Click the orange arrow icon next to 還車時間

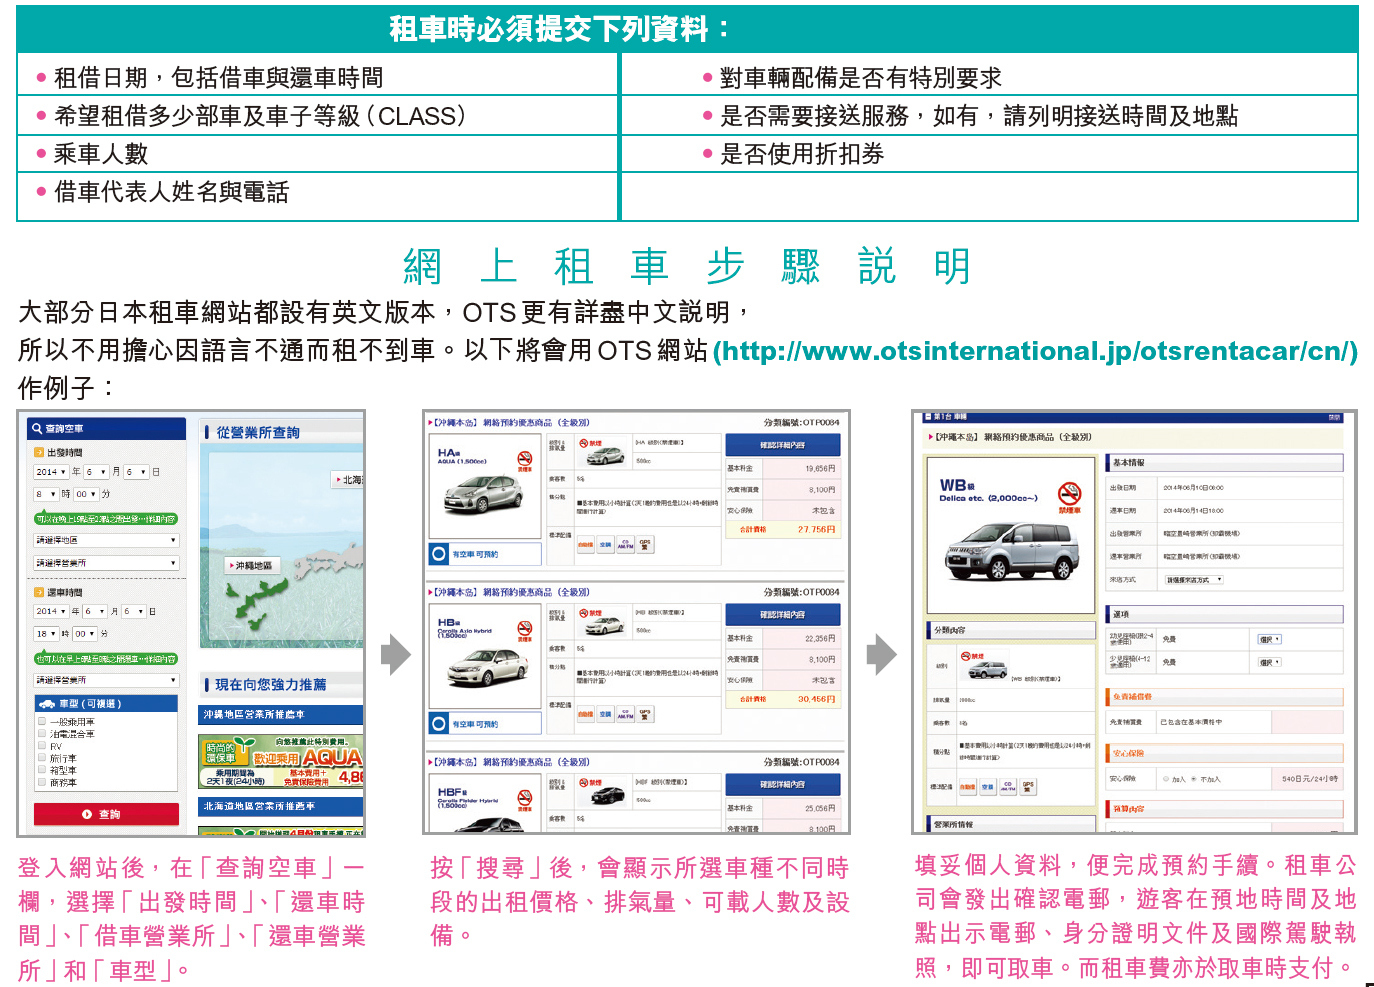39,593
